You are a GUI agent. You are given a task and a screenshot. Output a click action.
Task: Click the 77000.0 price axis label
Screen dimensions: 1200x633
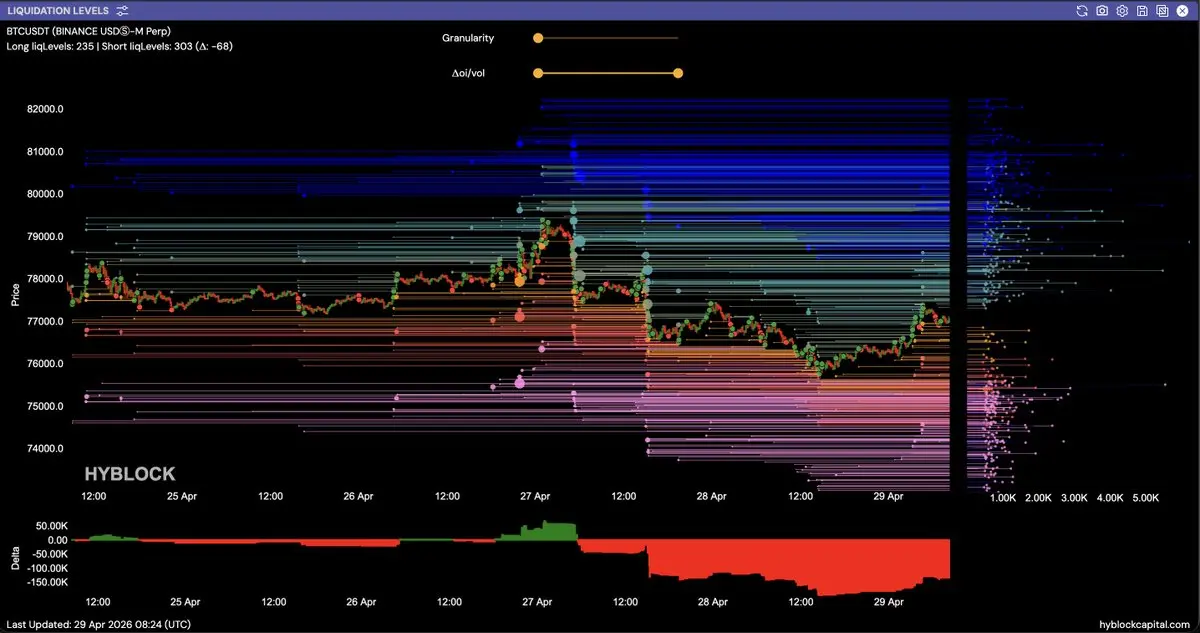pyautogui.click(x=45, y=322)
